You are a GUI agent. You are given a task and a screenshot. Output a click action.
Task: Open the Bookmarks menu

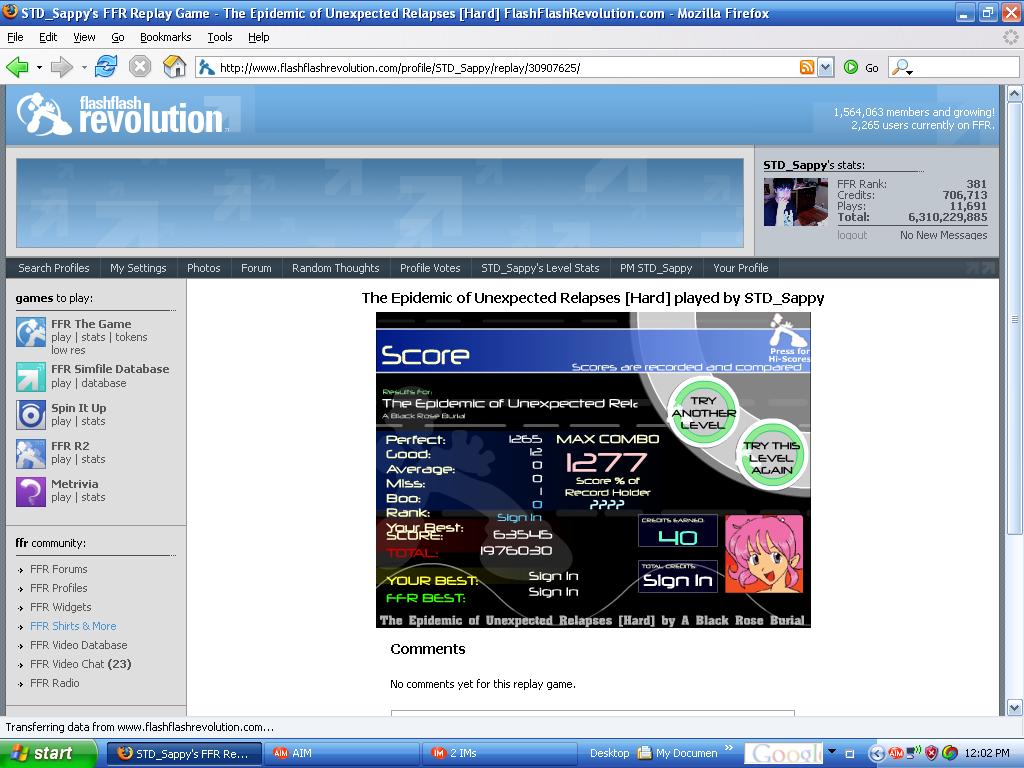[x=165, y=37]
